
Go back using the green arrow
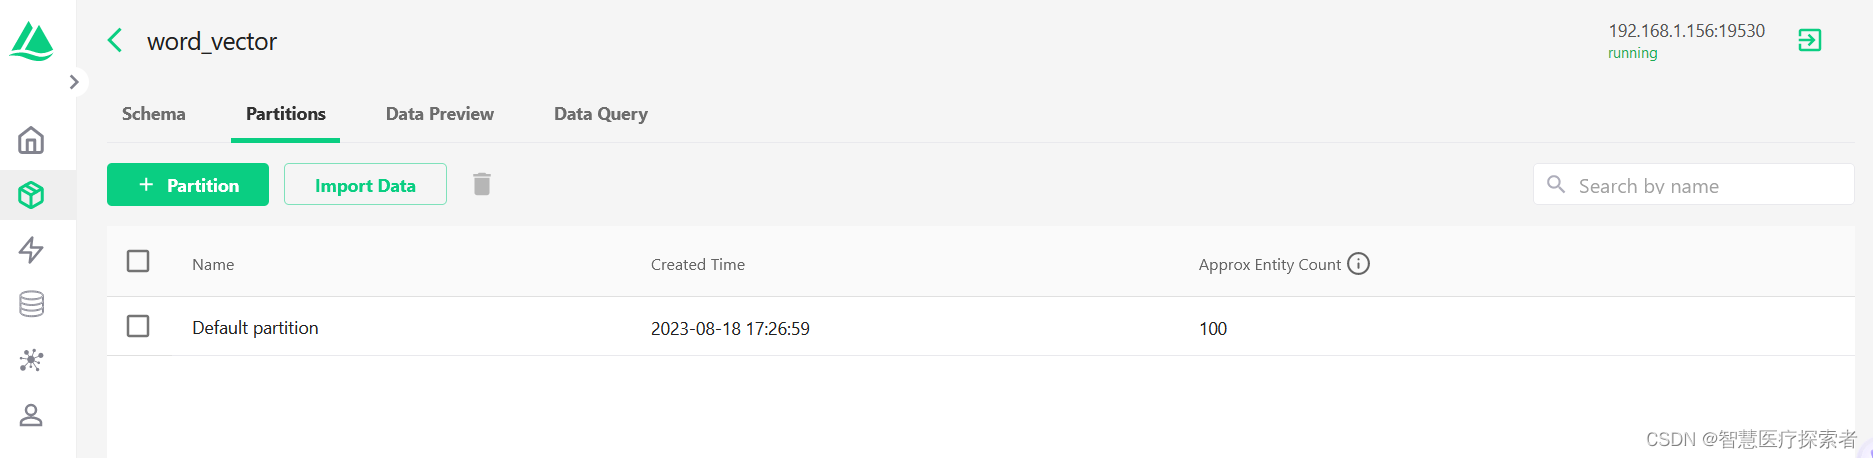pyautogui.click(x=115, y=40)
